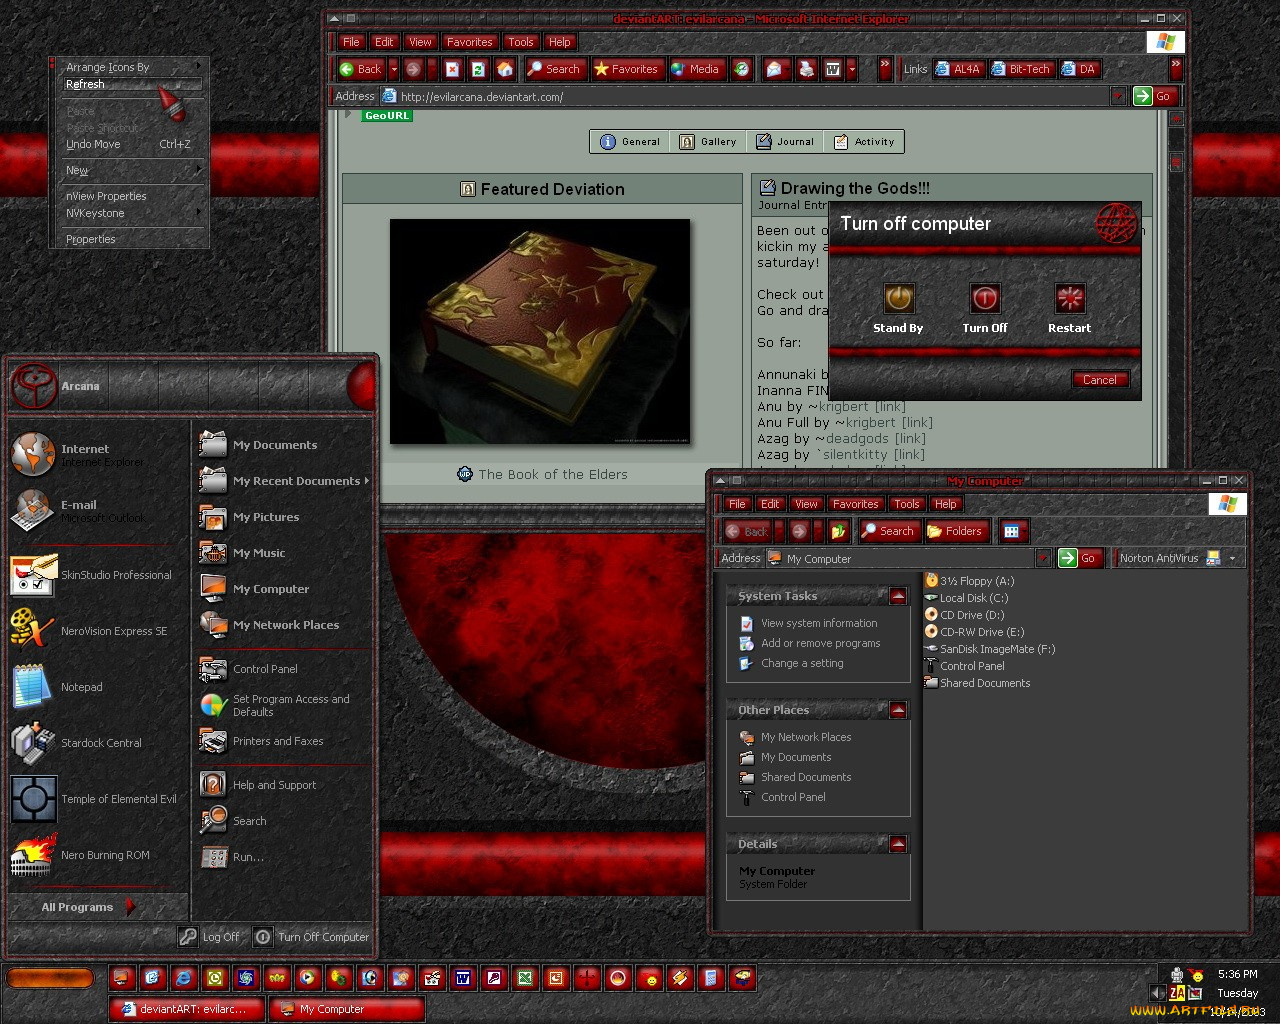Click the Norton AntiVirus toolbar item

[x=1160, y=558]
